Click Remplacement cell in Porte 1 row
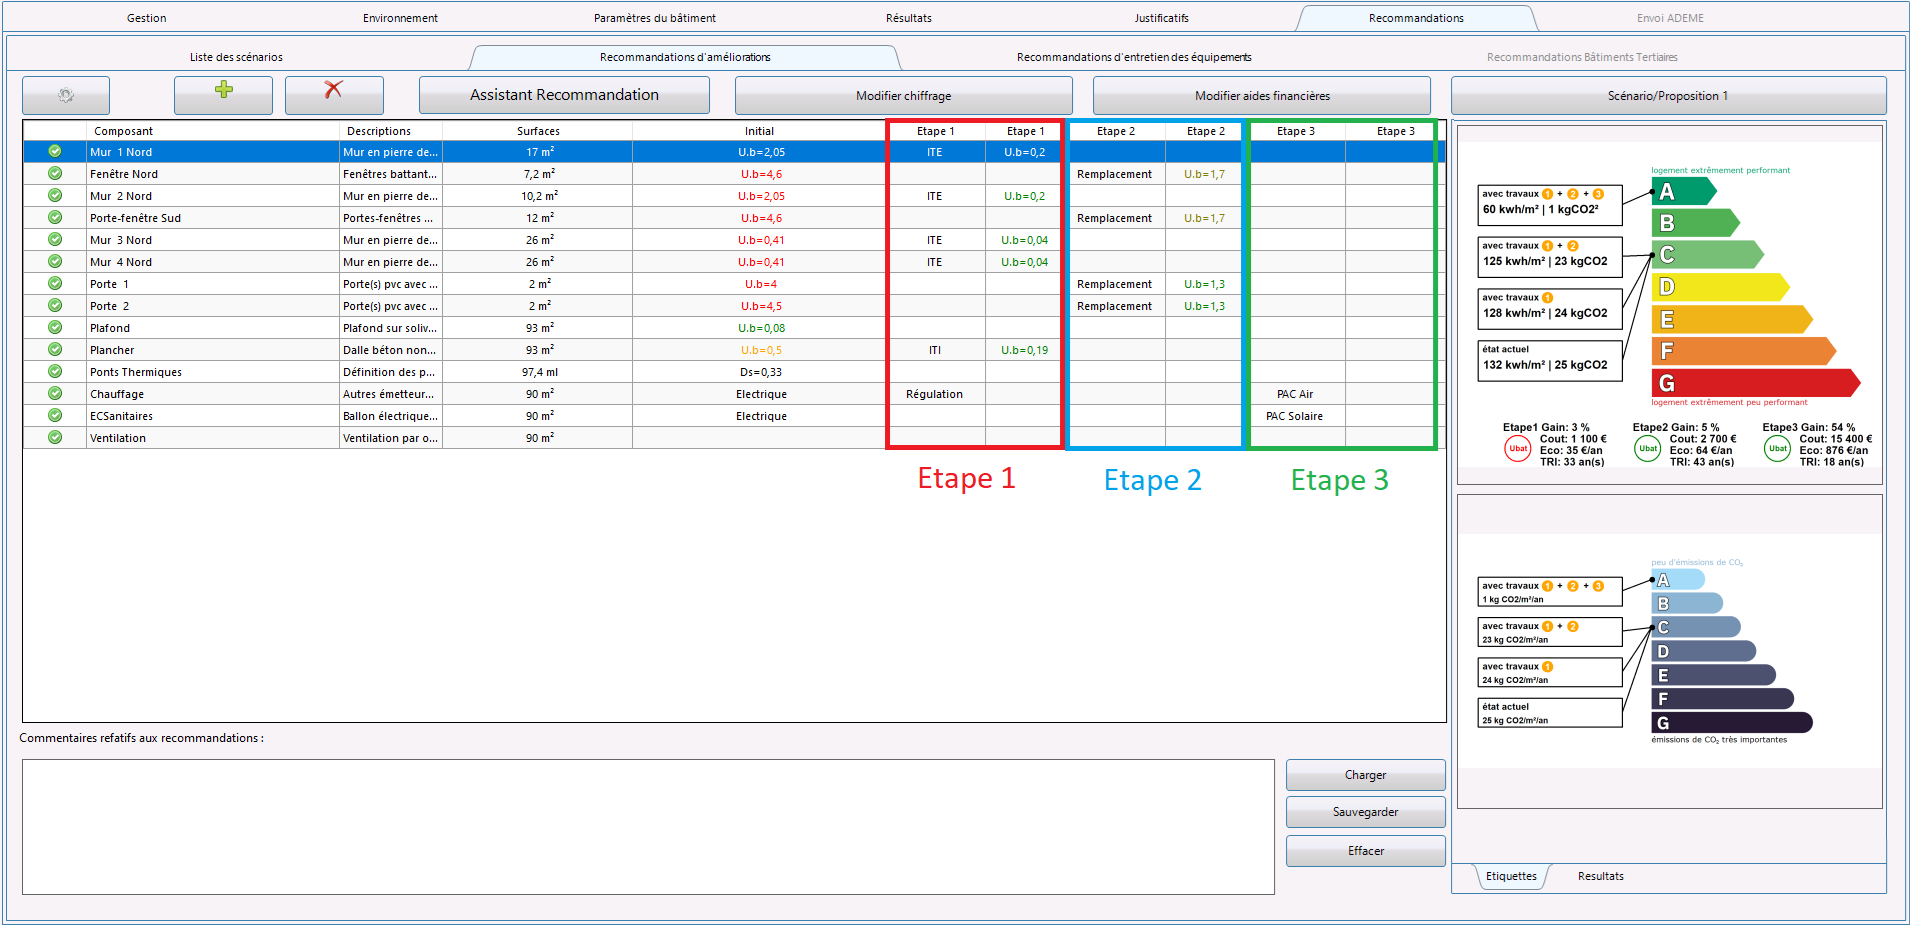Screen dimensions: 1910x925 point(1114,284)
